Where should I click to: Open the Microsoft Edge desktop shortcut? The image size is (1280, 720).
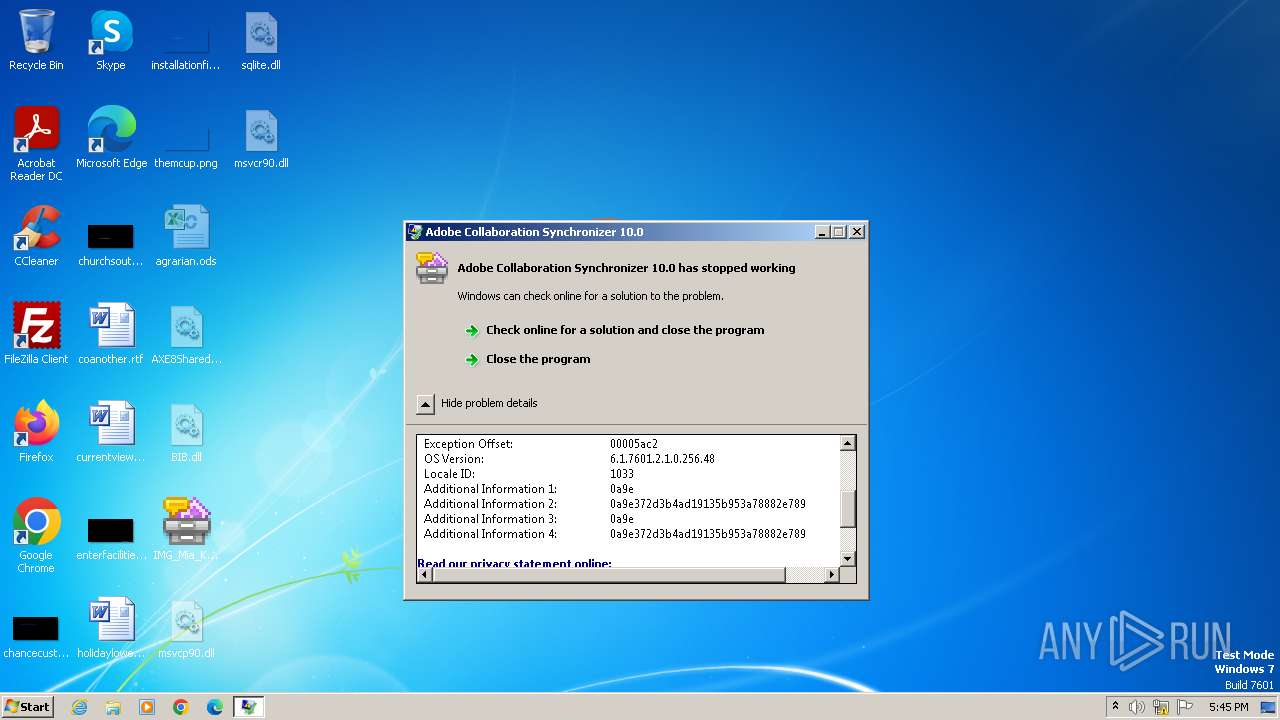111,138
